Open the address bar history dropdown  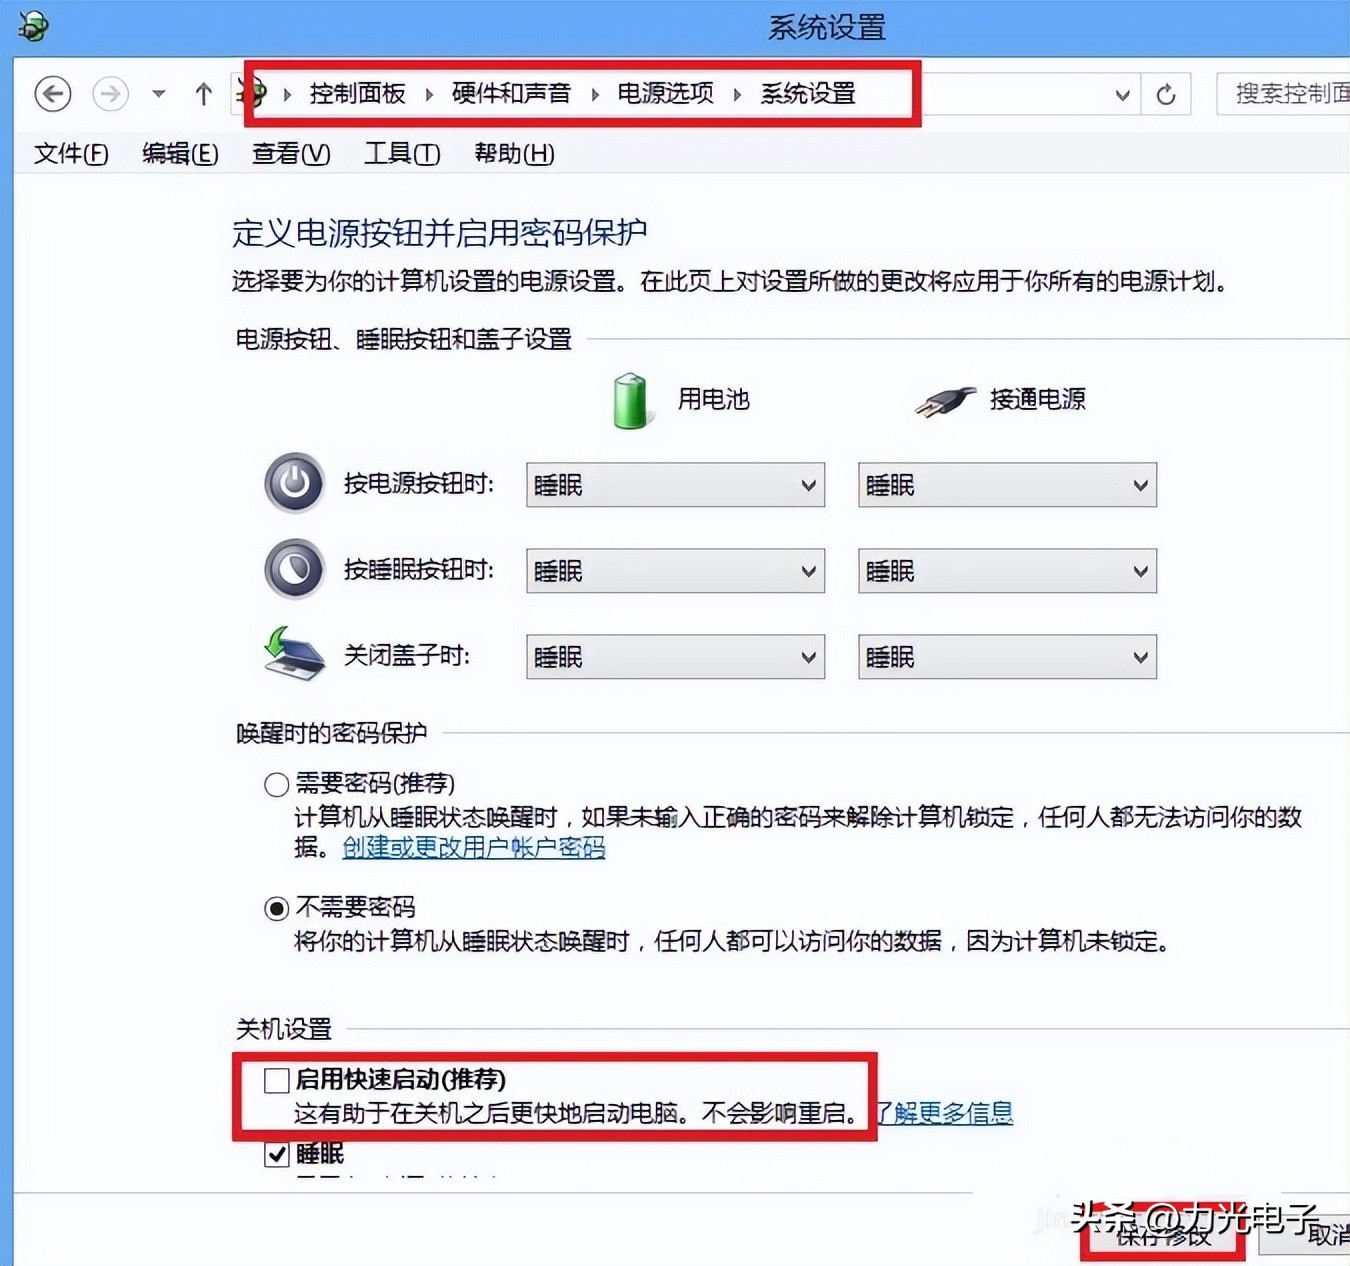click(1122, 93)
